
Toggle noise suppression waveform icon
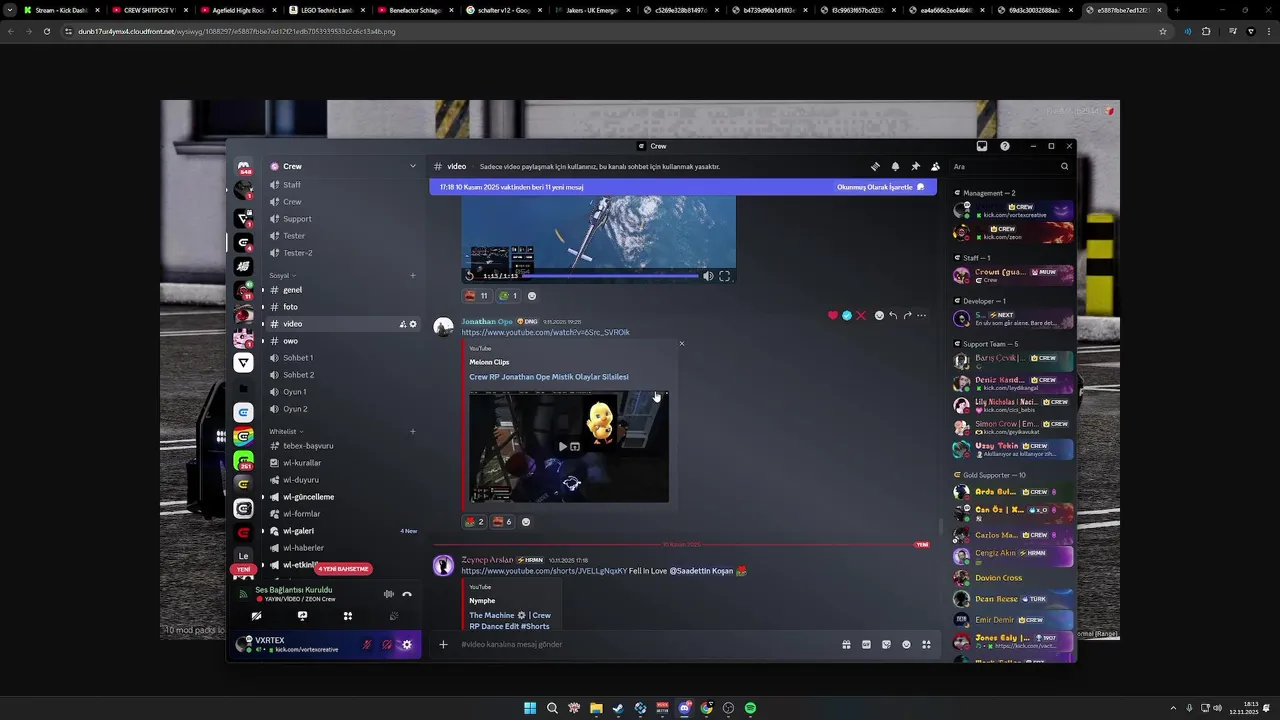point(389,594)
